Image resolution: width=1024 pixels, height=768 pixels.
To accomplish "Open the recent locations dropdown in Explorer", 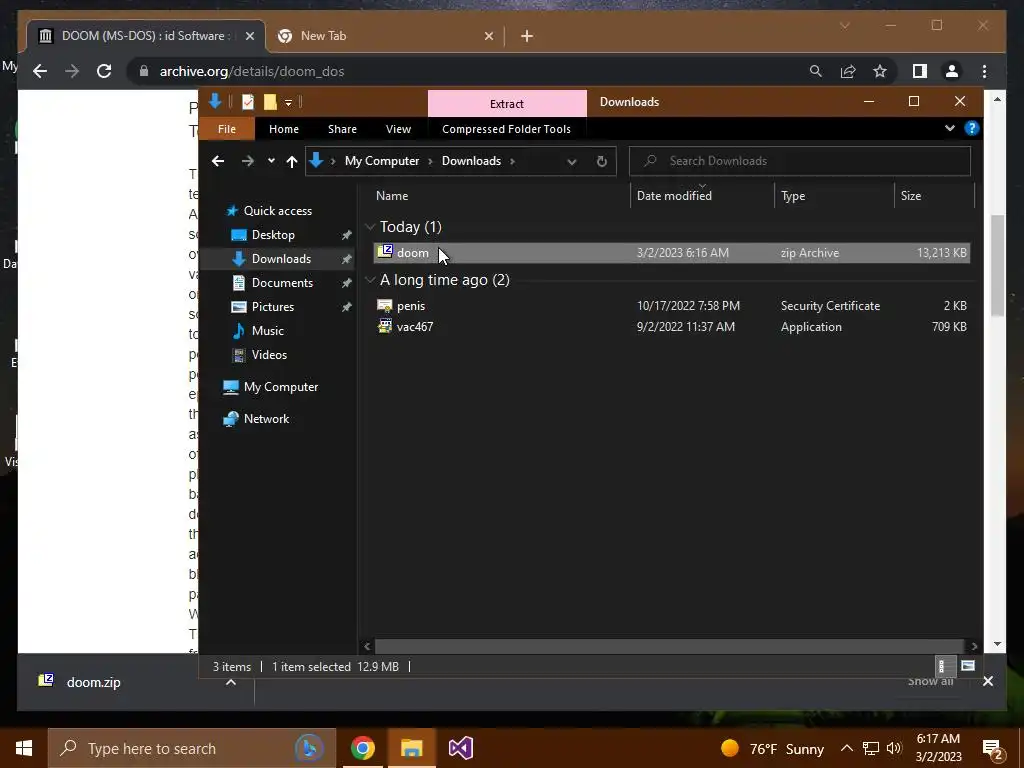I will tap(271, 161).
